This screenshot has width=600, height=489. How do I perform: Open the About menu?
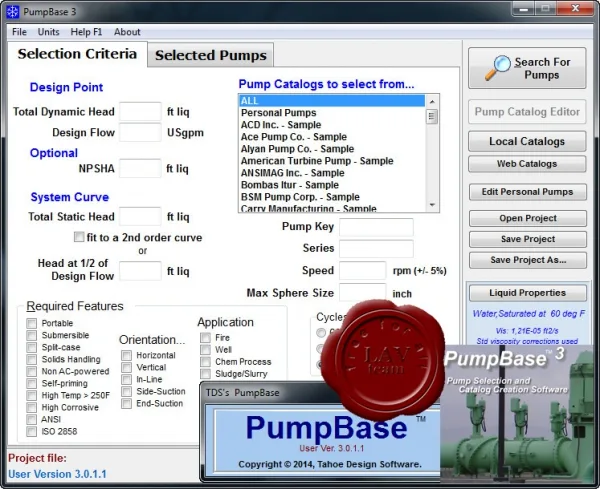click(127, 32)
